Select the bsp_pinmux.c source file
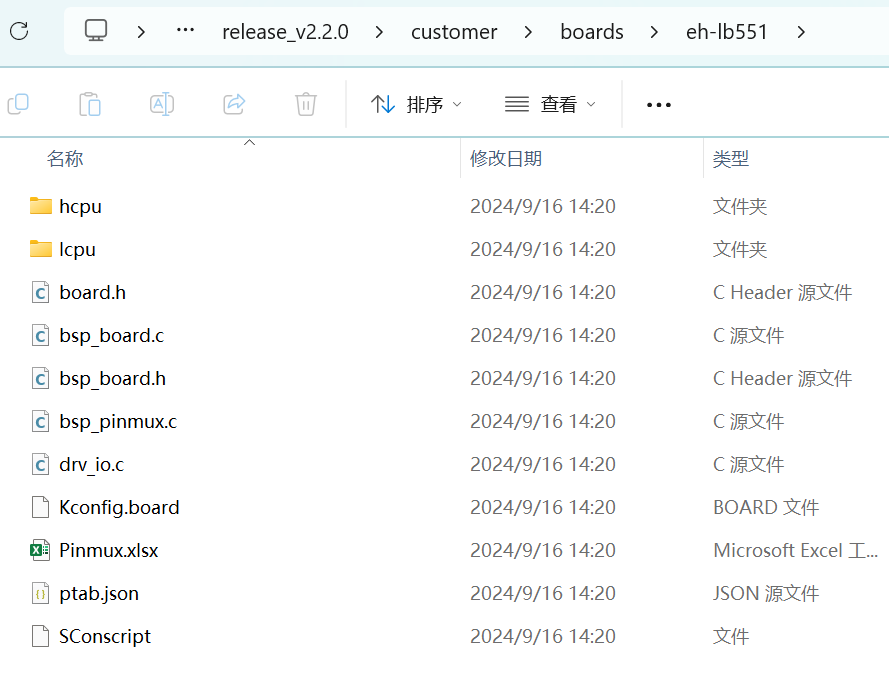 coord(117,421)
